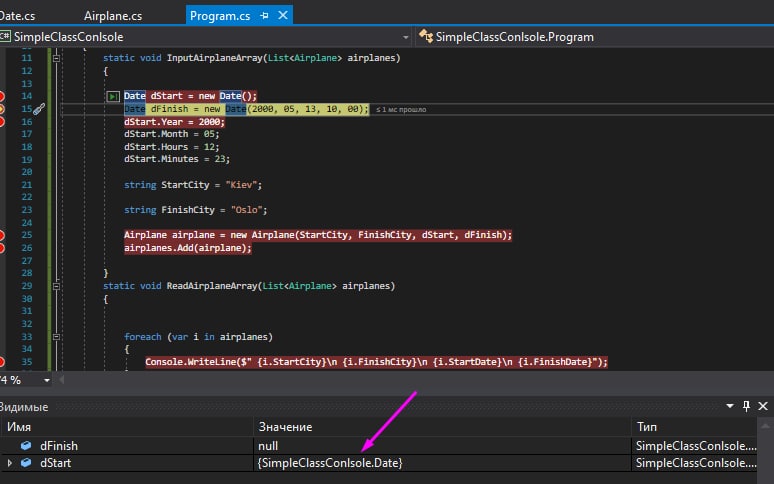The width and height of the screenshot is (774, 484).
Task: Open the Autos window options dropdown
Action: (x=730, y=406)
